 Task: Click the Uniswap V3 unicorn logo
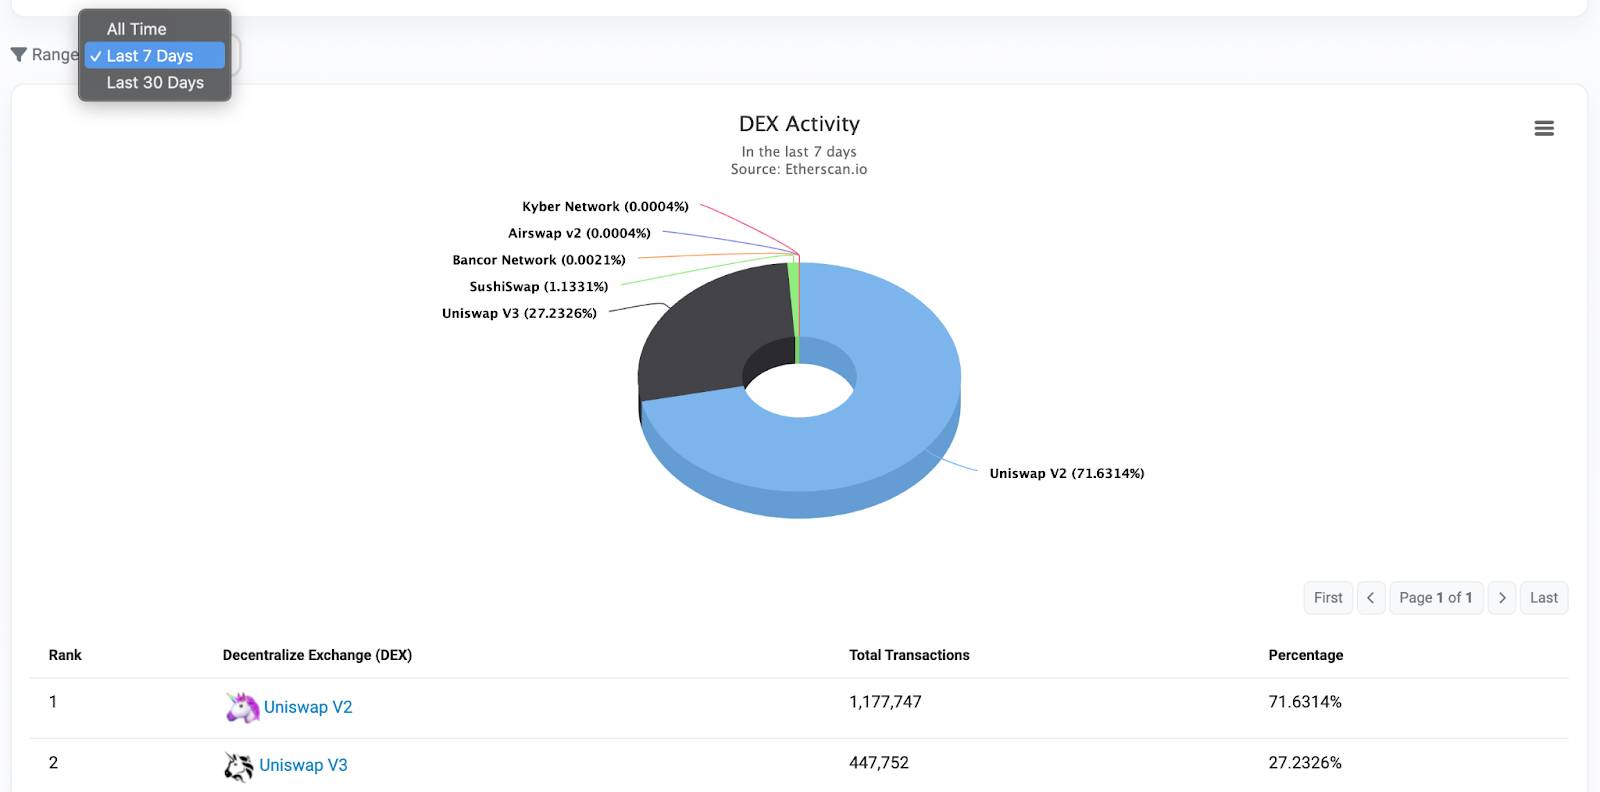(238, 766)
